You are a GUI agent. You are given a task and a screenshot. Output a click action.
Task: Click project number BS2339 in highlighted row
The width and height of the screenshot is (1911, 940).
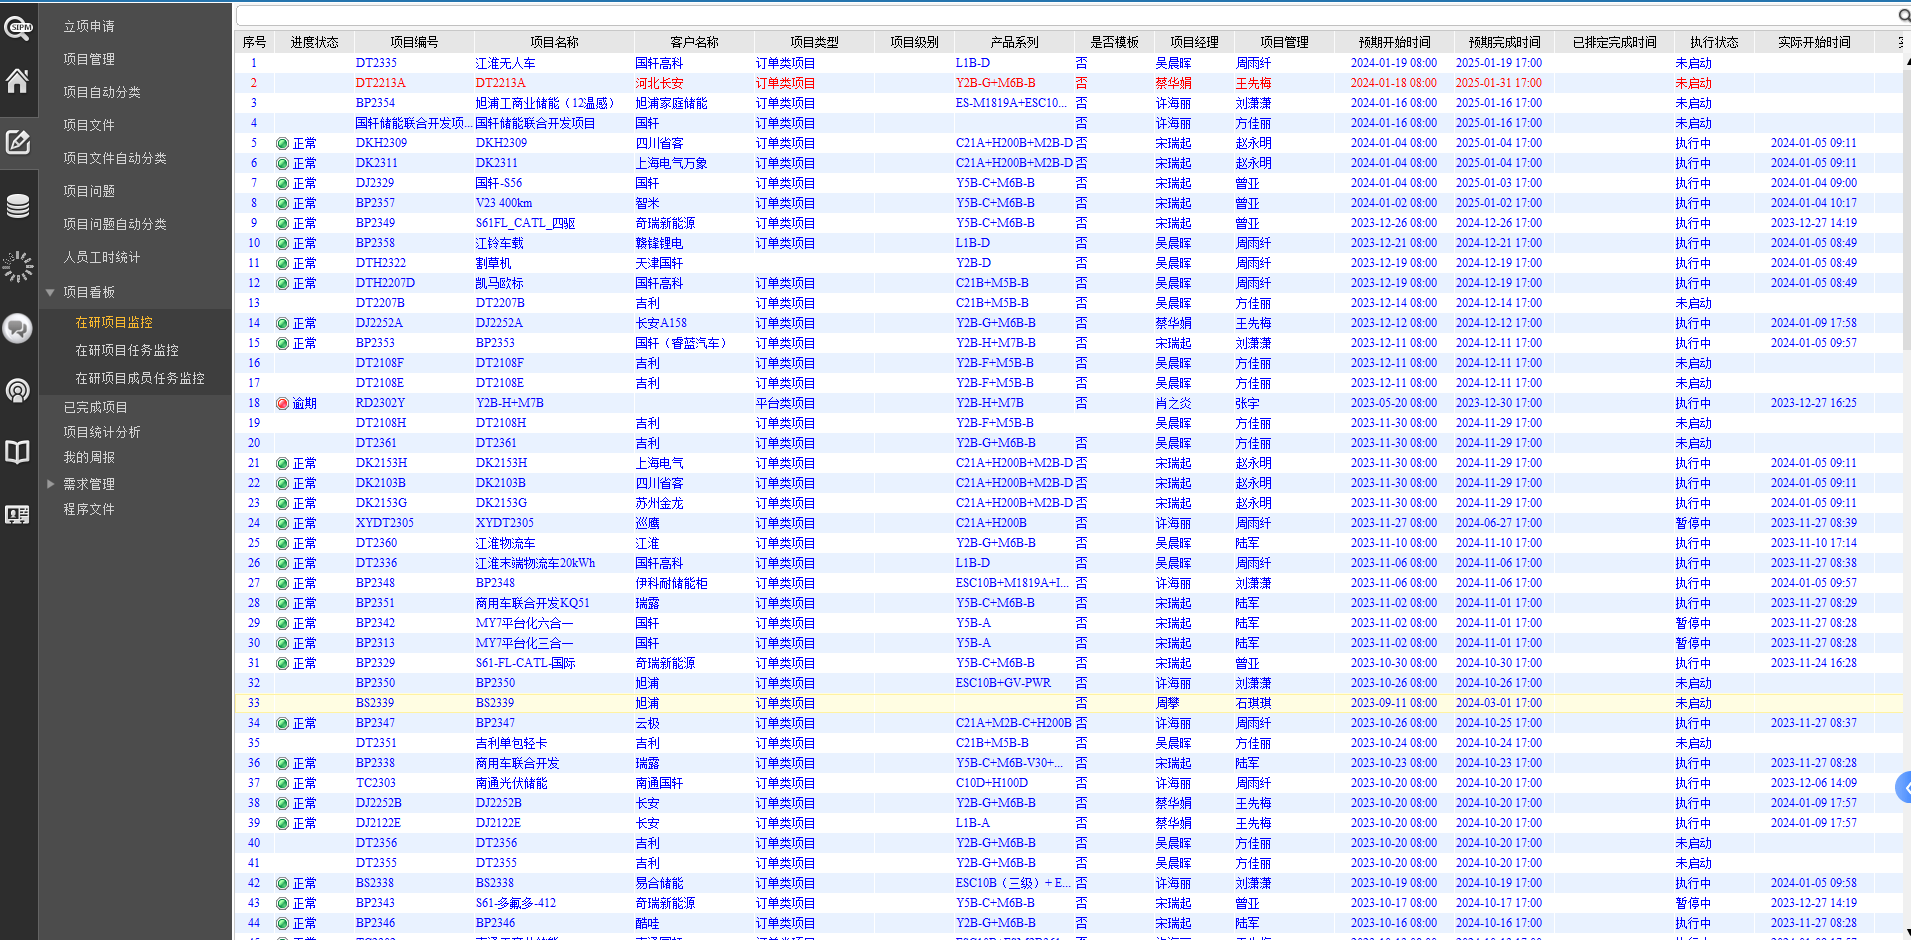(375, 703)
